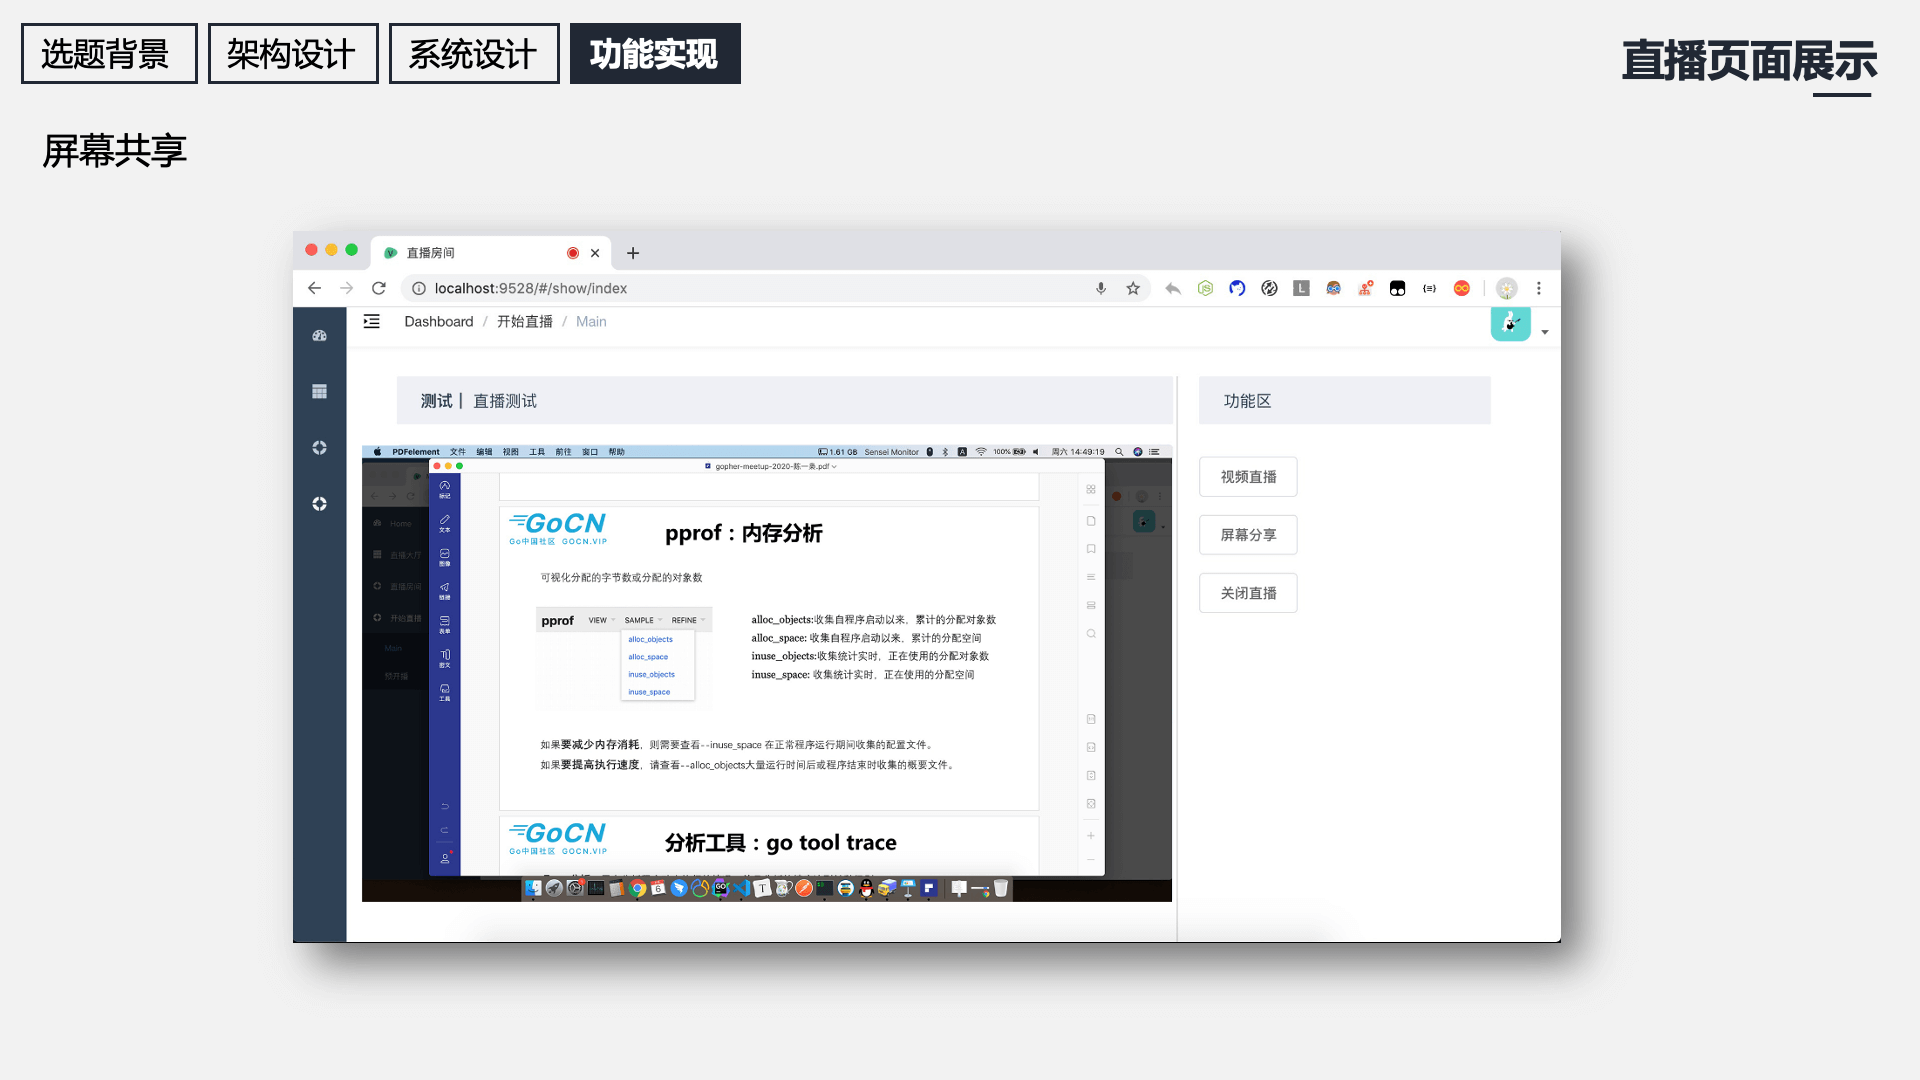Open the table grid icon in sidebar
This screenshot has height=1080, width=1920.
319,392
